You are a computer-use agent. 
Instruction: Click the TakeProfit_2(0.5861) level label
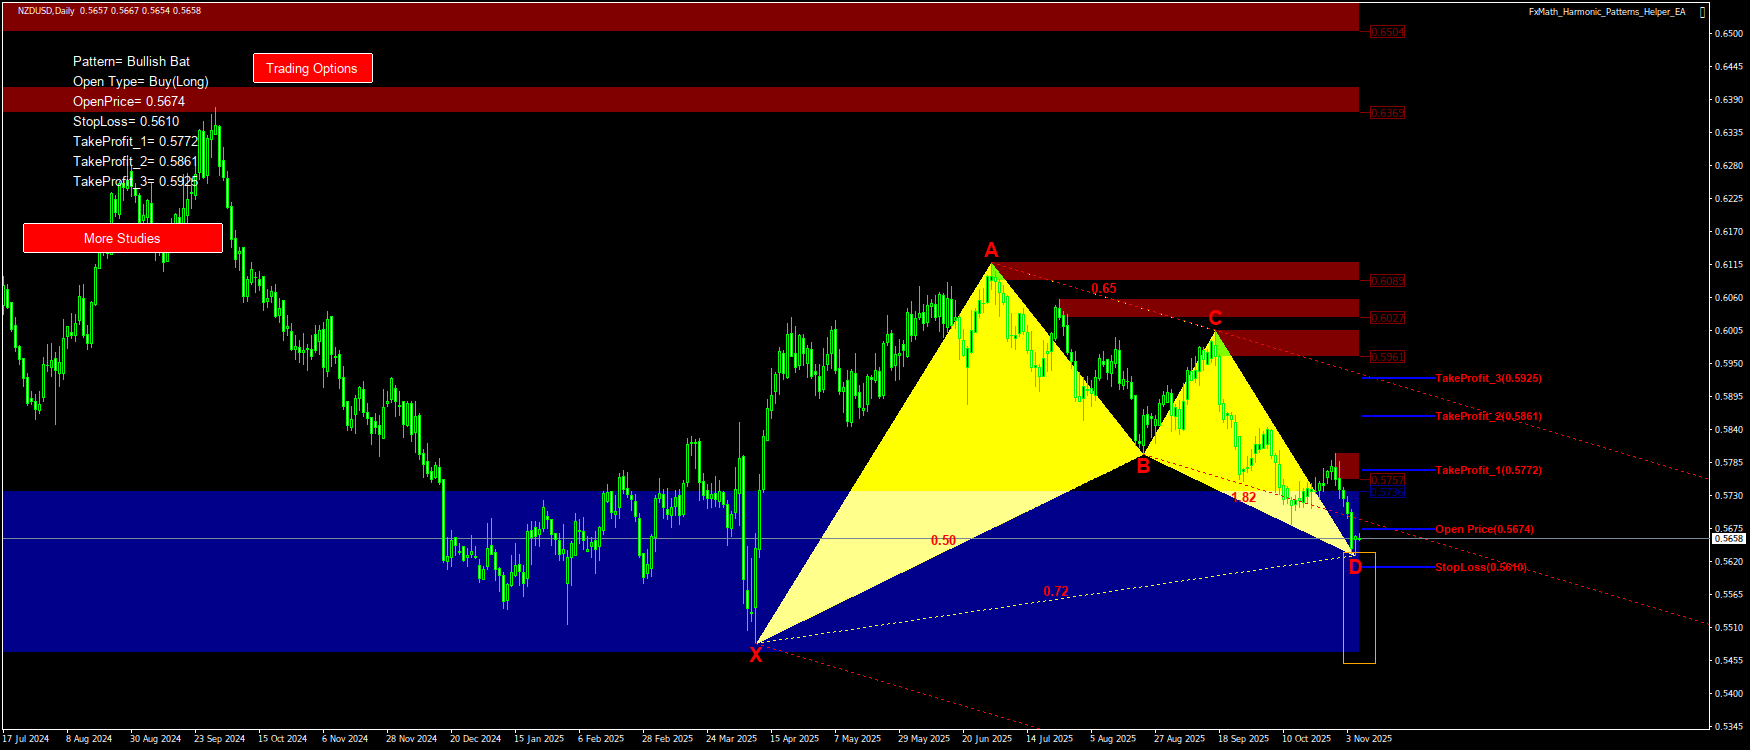[x=1488, y=416]
